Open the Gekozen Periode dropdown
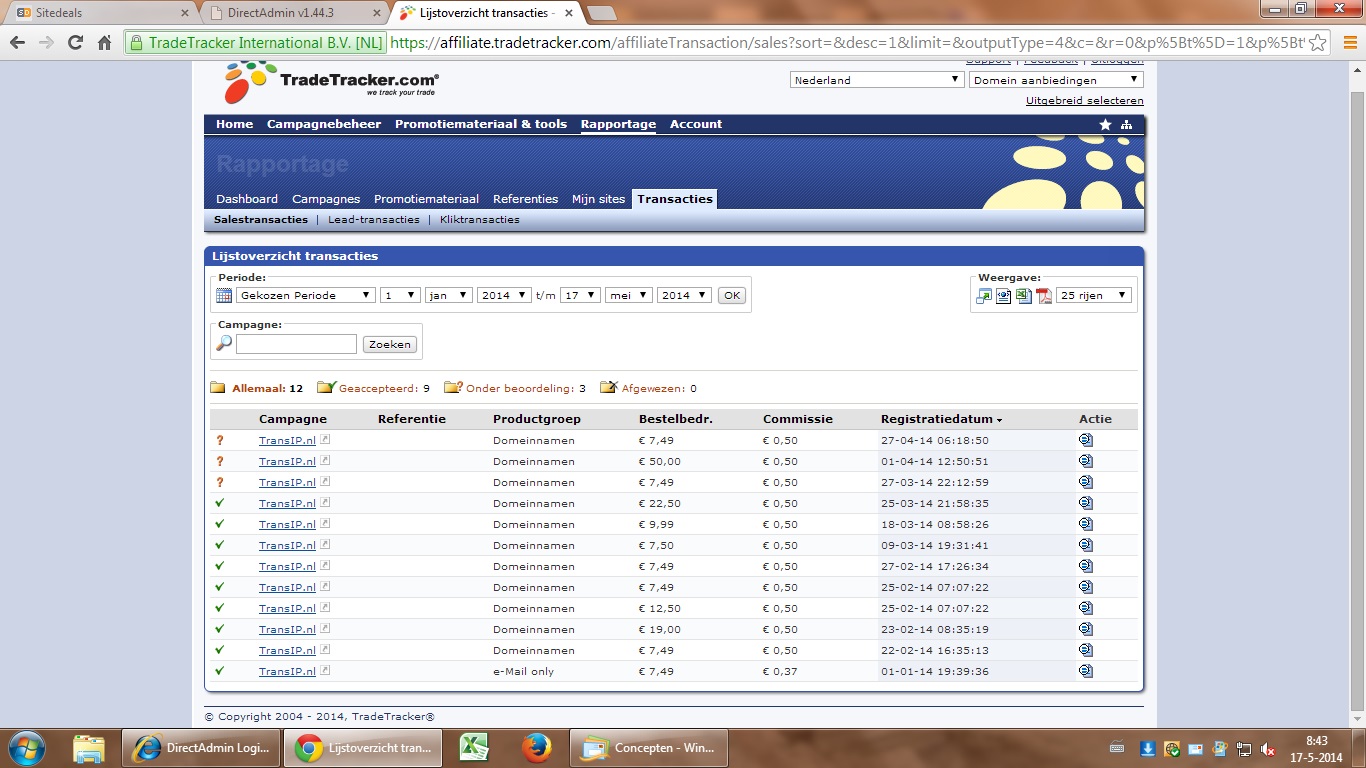The width and height of the screenshot is (1366, 768). tap(306, 295)
